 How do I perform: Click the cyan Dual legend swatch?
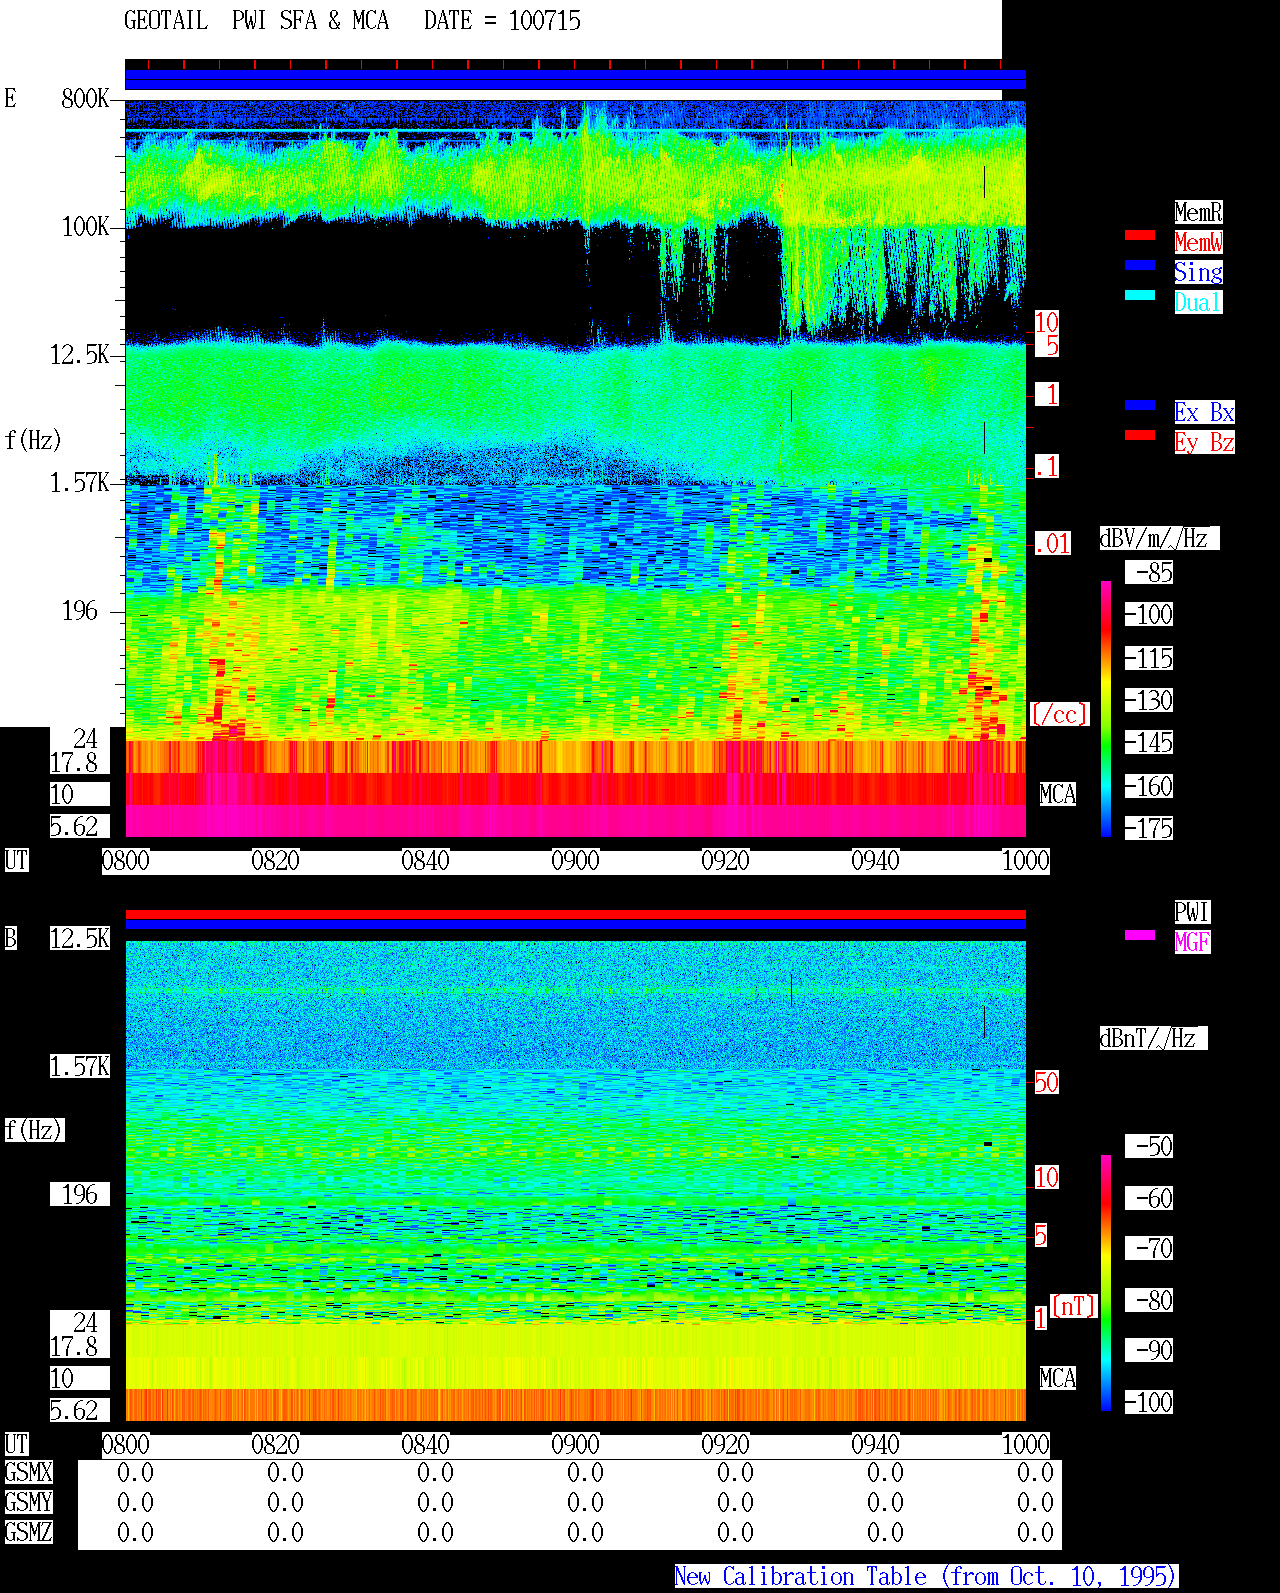click(1140, 296)
